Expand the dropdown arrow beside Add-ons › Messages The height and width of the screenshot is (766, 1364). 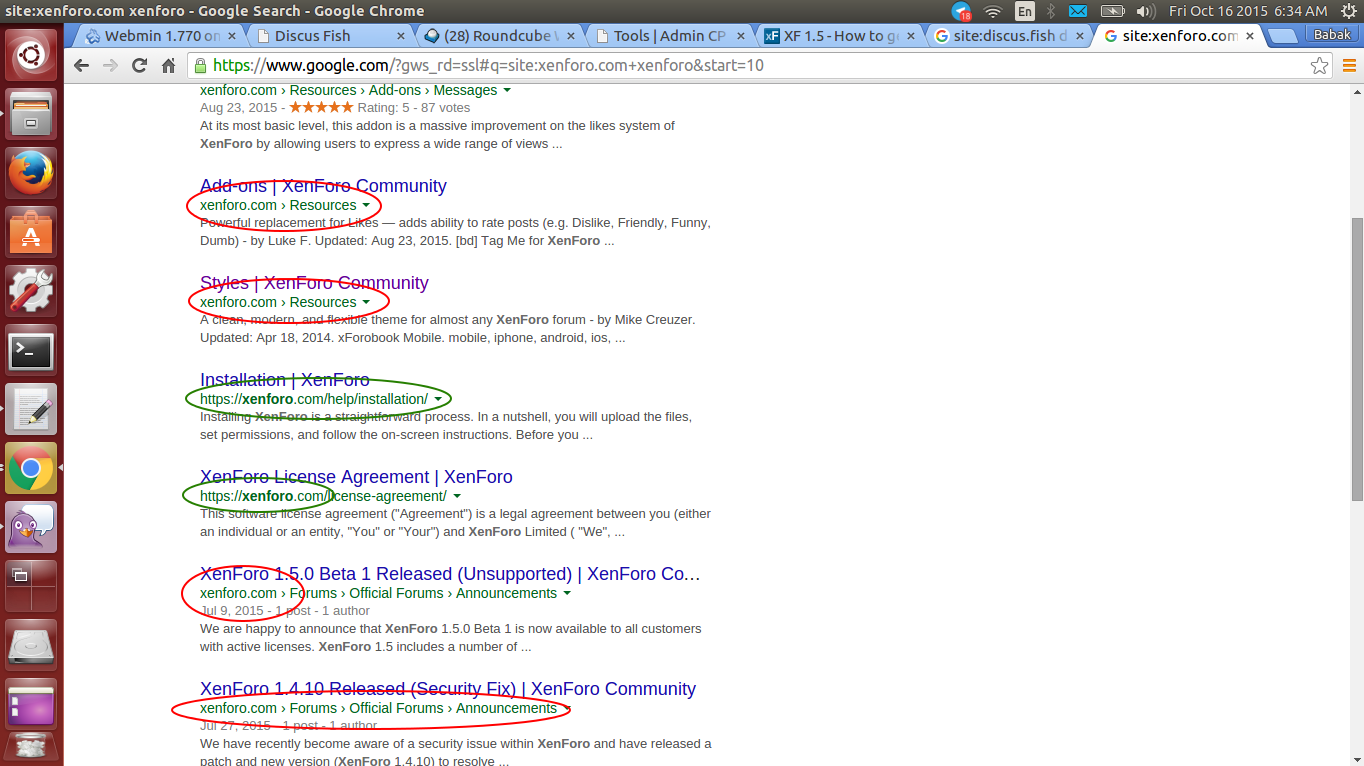(507, 91)
